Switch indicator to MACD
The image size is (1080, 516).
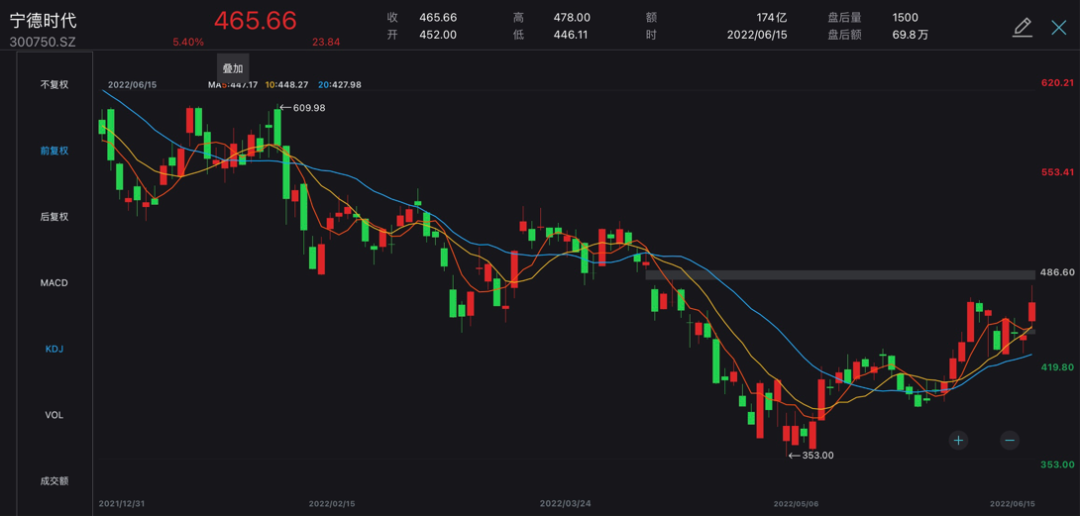pyautogui.click(x=54, y=283)
